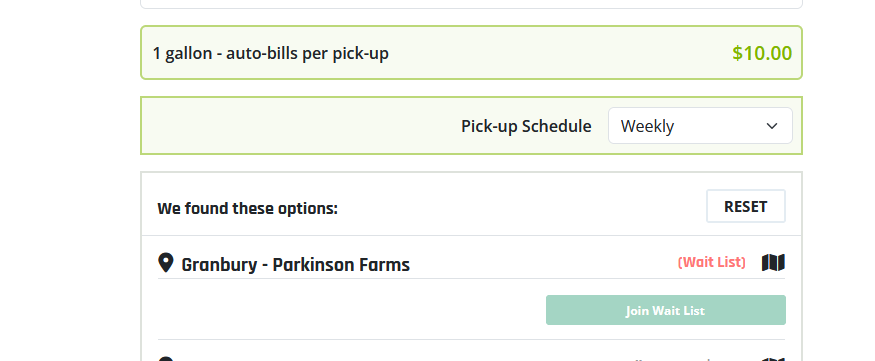Screen dimensions: 875x361
Task: Click the partially visible map icon at bottom
Action: 773,359
